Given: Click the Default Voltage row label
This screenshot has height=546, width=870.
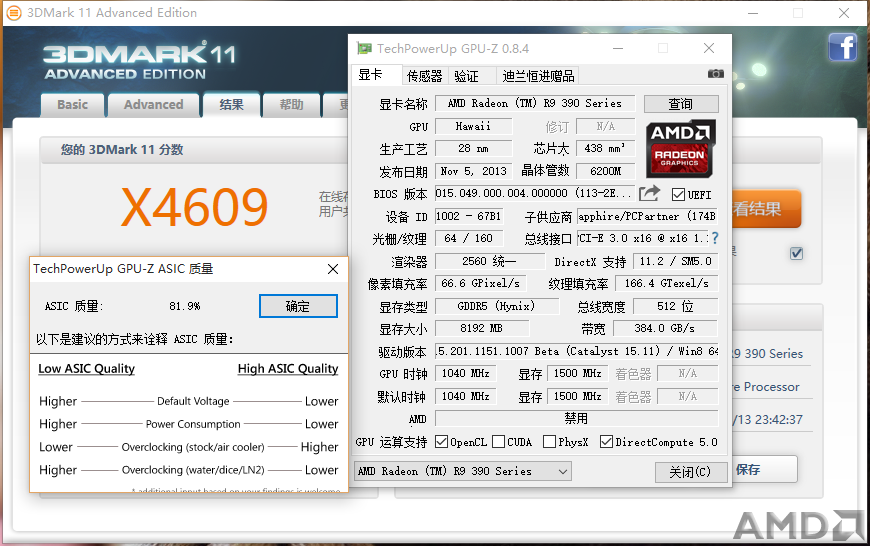Looking at the screenshot, I should [193, 401].
